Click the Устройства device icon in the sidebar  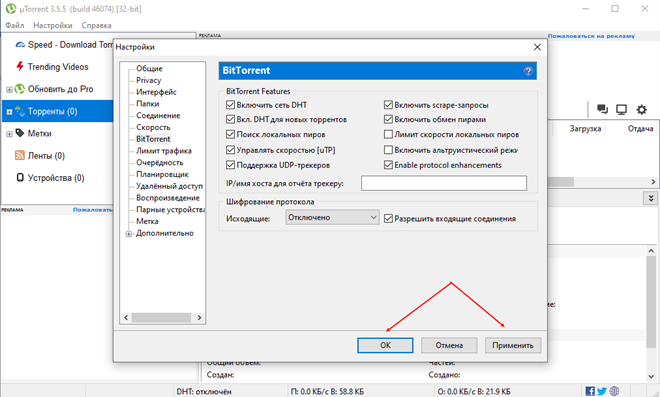(x=20, y=178)
